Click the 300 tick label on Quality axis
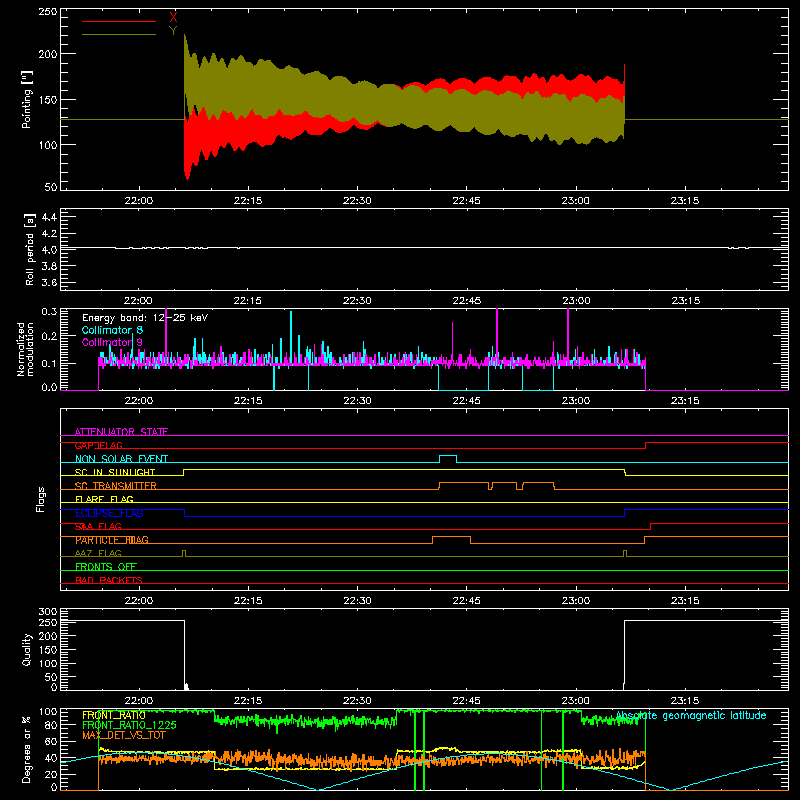800x800 pixels. pos(47,612)
